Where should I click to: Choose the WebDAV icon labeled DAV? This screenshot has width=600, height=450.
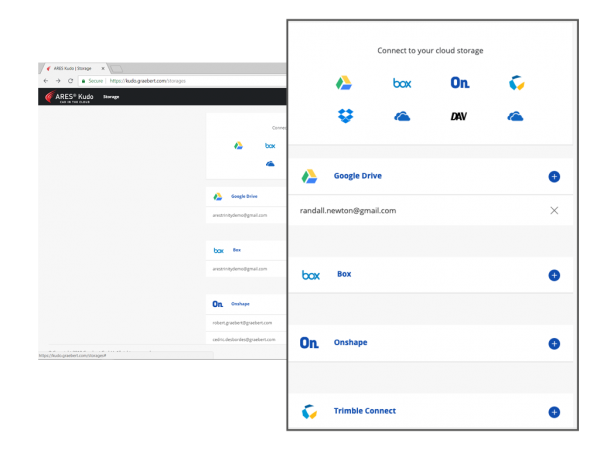coord(460,117)
